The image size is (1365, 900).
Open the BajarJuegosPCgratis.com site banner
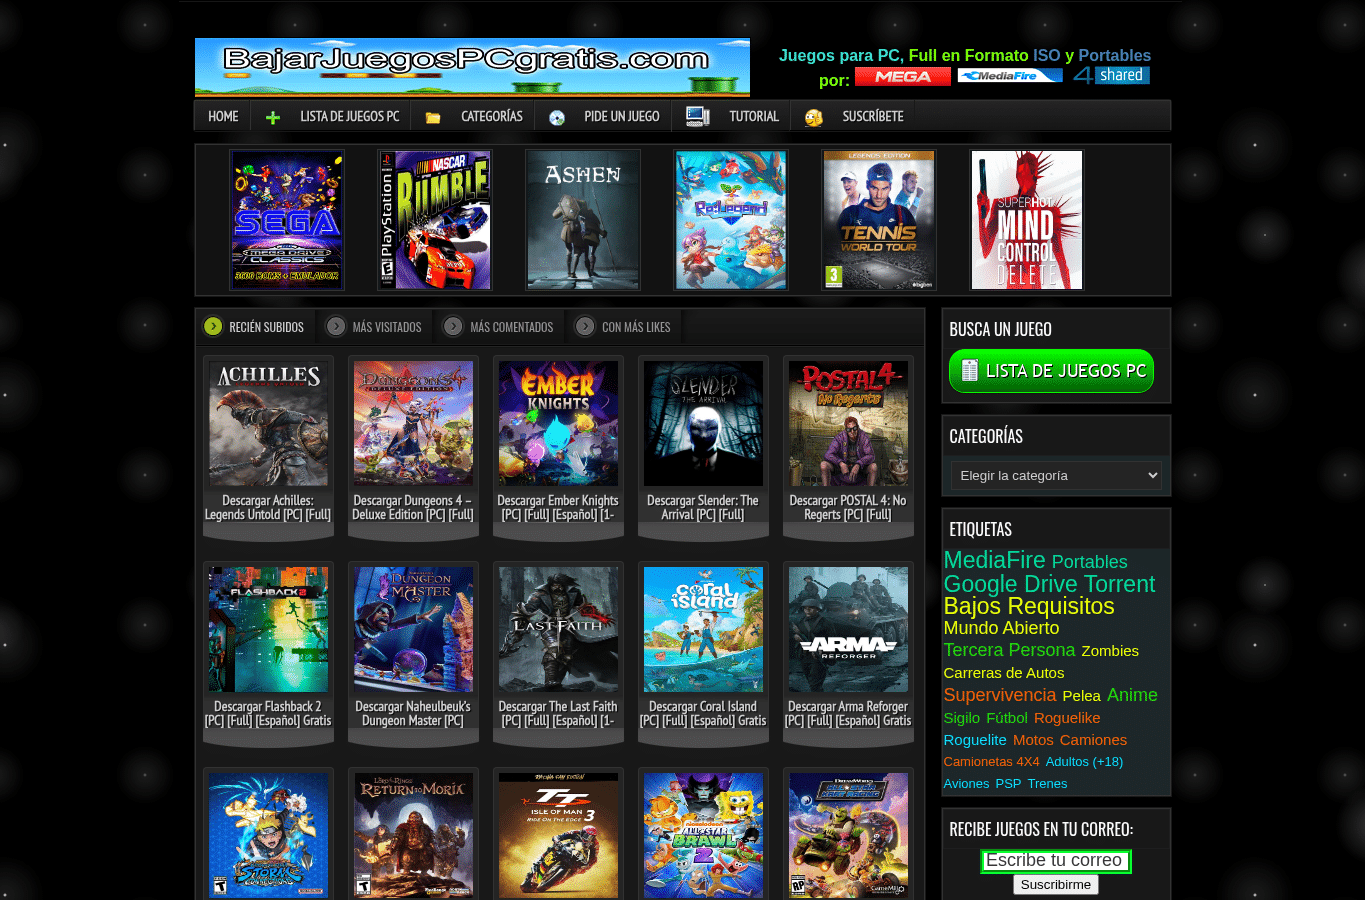pos(472,67)
